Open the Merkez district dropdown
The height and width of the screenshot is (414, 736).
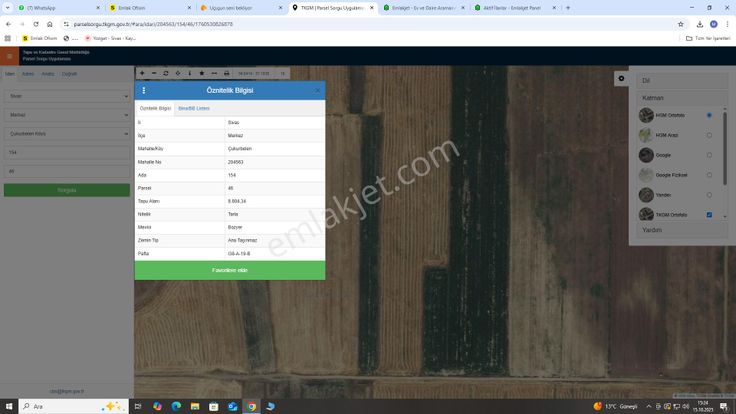pyautogui.click(x=66, y=115)
